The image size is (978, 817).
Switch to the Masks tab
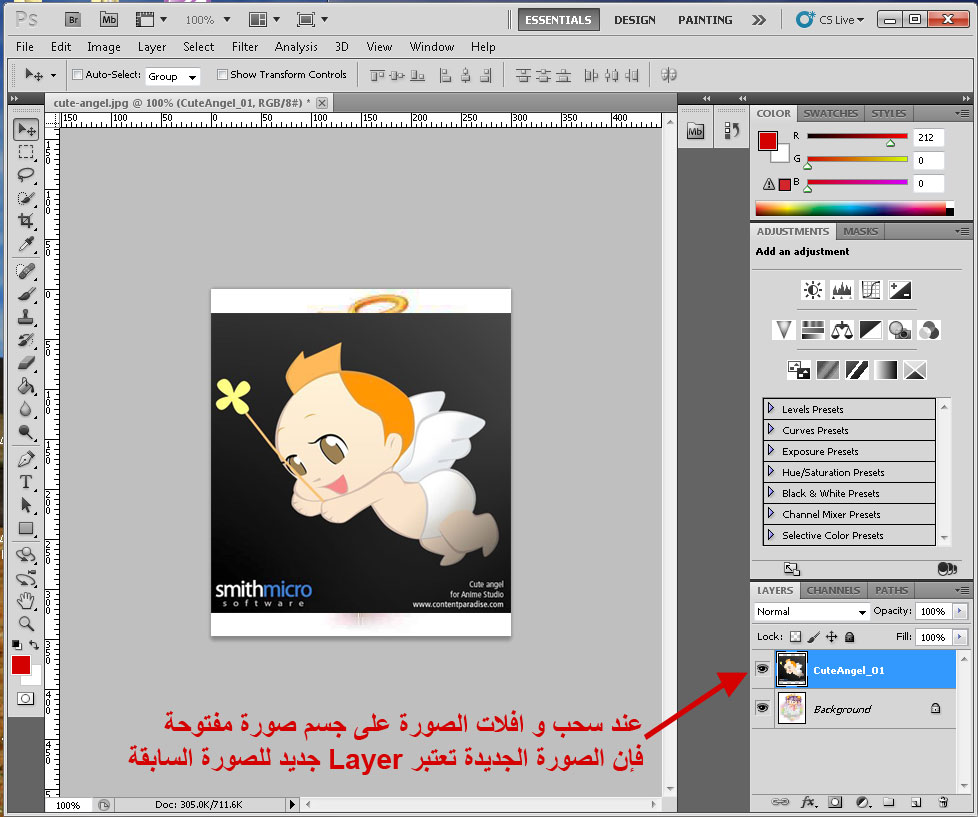point(860,231)
